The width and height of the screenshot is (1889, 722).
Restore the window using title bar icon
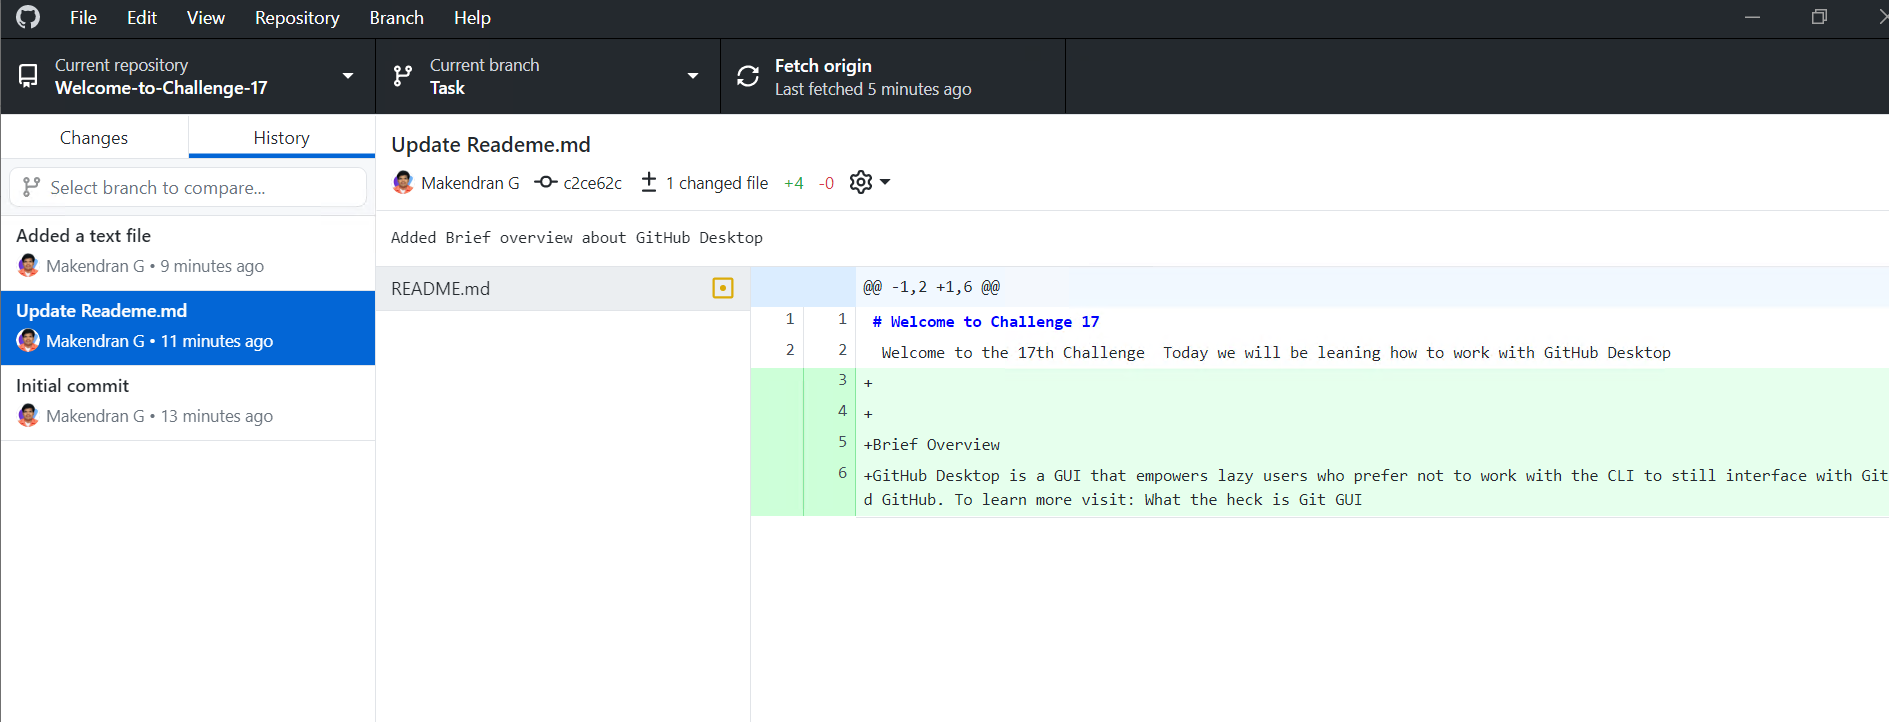click(1819, 17)
